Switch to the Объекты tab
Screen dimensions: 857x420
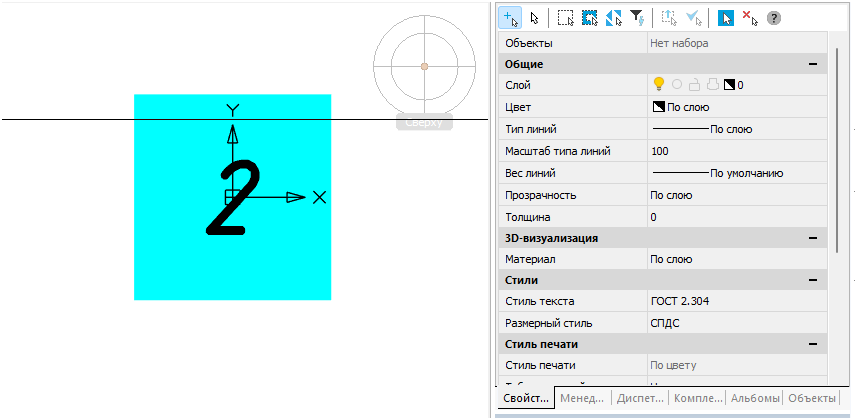click(x=812, y=399)
